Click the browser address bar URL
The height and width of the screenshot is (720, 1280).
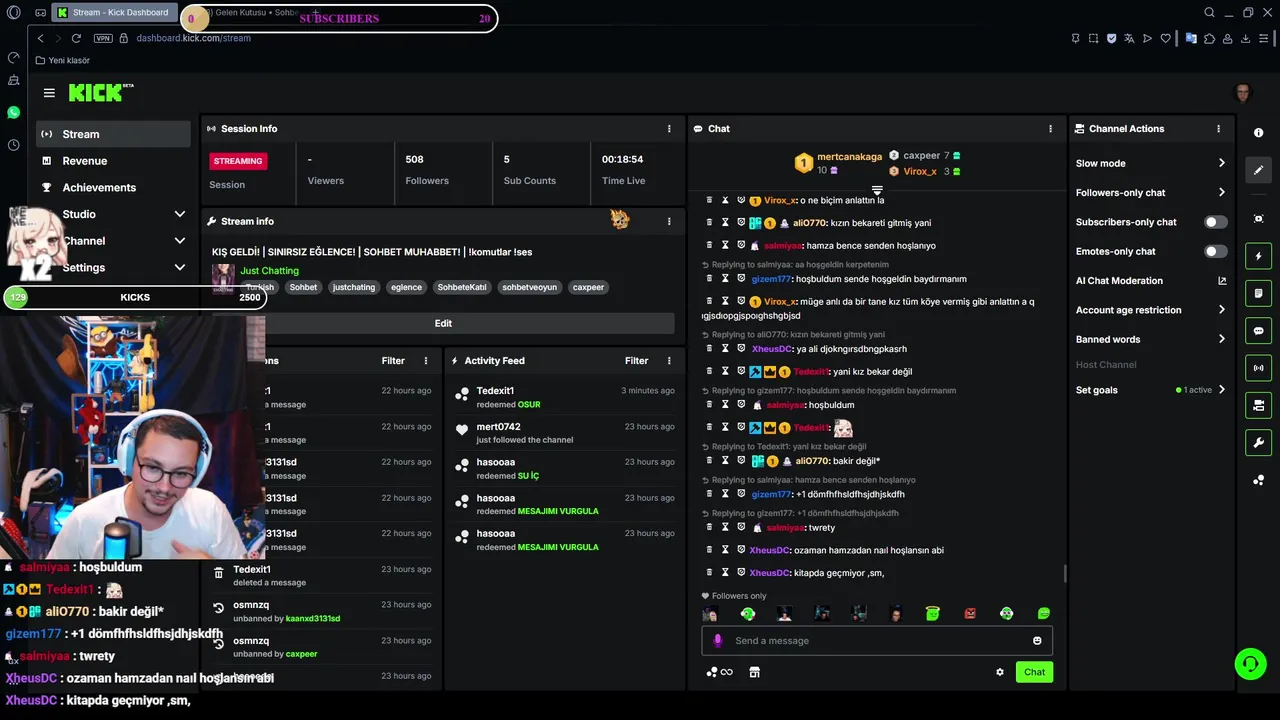[193, 38]
